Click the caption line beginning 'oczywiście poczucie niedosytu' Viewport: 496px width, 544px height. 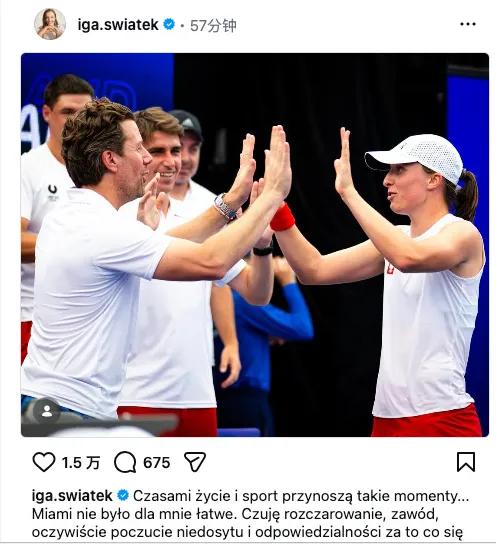247,532
